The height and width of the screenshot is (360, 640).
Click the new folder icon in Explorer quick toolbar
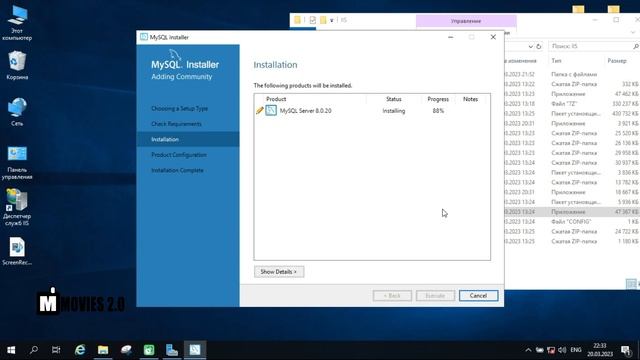click(323, 20)
